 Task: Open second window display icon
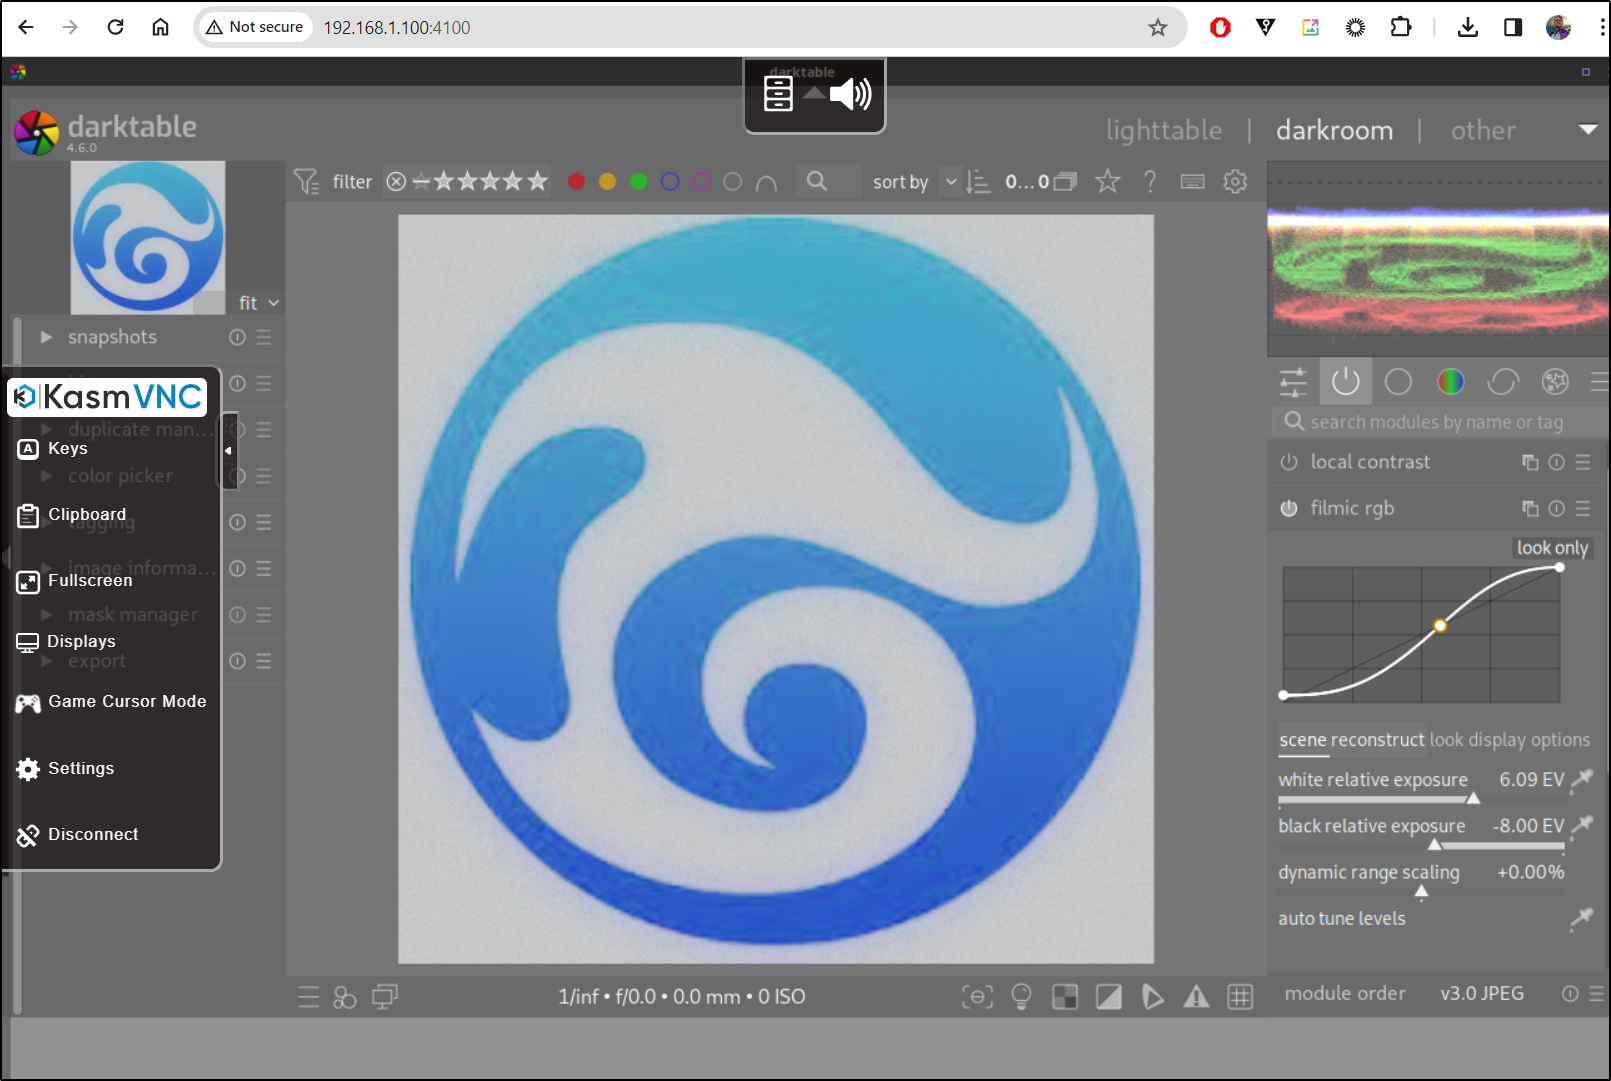pyautogui.click(x=385, y=997)
